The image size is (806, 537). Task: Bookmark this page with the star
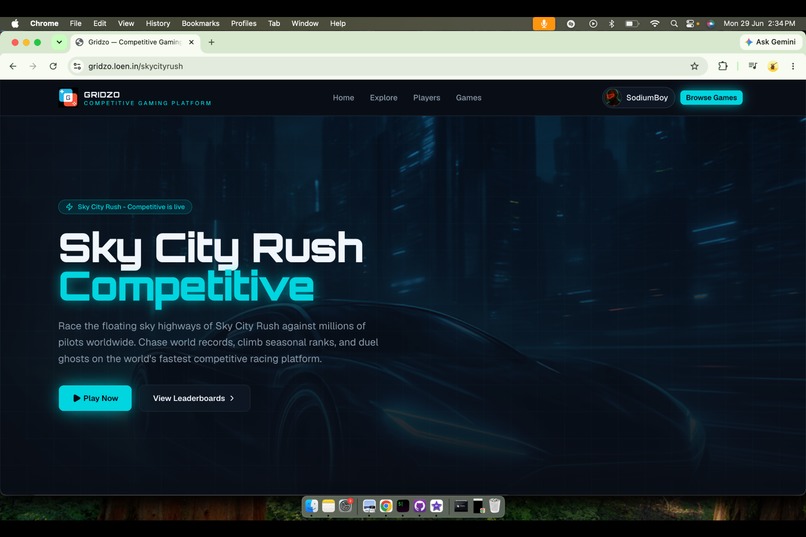click(x=694, y=66)
